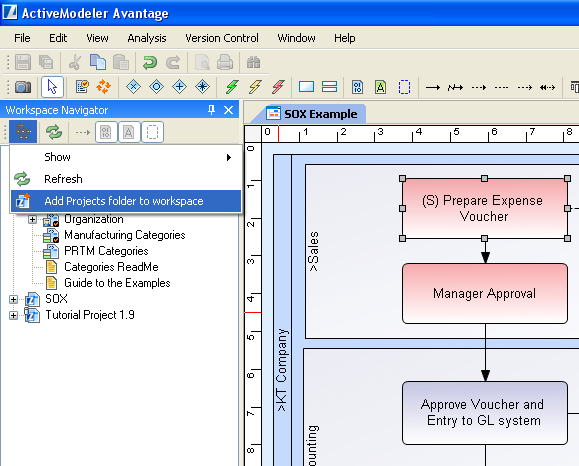579x466 pixels.
Task: Open the Help menu
Action: [x=345, y=38]
